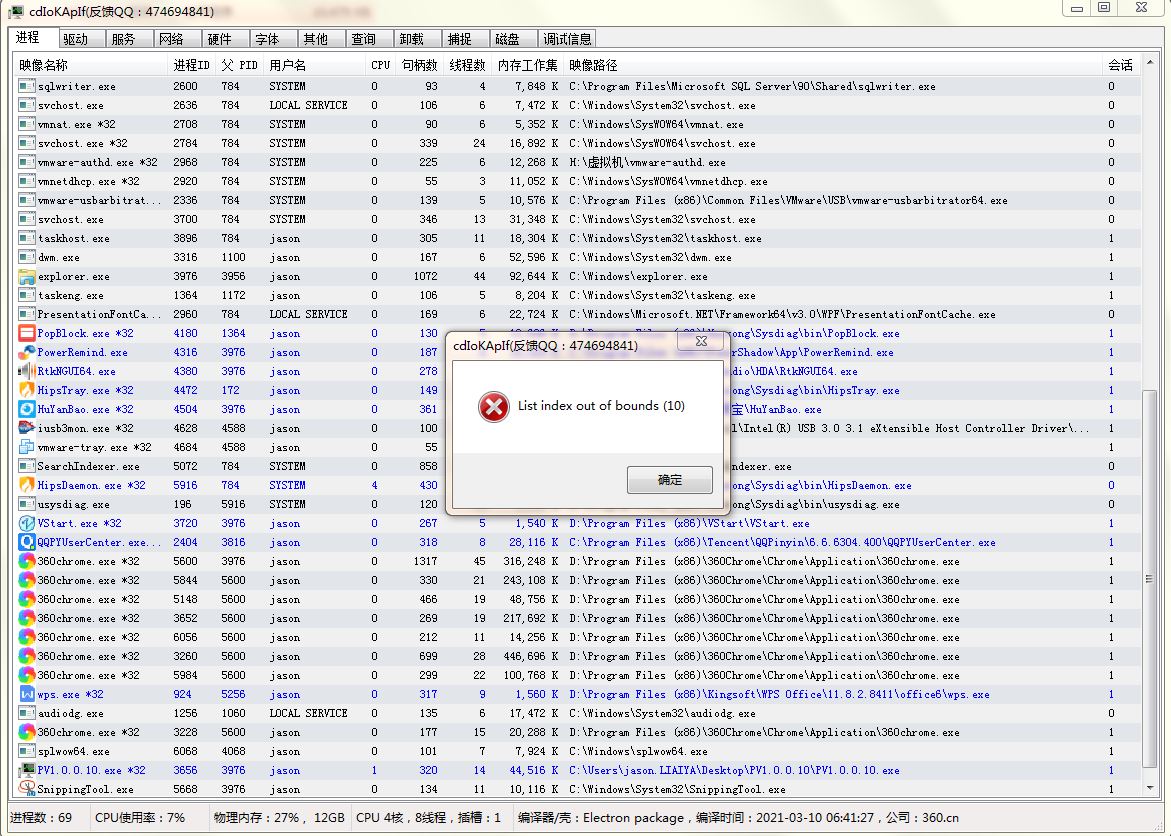Select the taskeng.exe process name
1171x836 pixels.
(70, 295)
